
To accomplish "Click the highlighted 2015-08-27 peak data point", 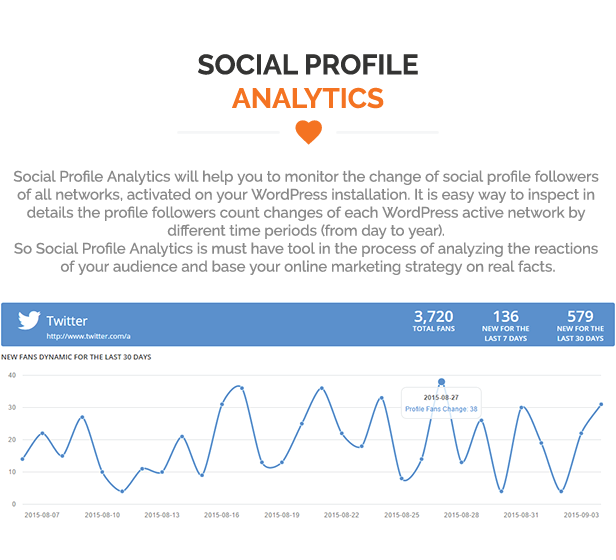I will tap(442, 382).
